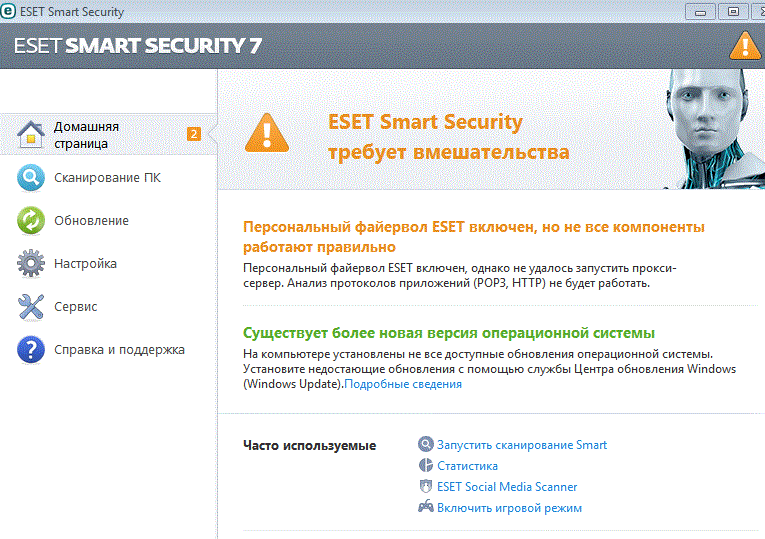
Task: Click the Tools wrench icon
Action: 32,307
